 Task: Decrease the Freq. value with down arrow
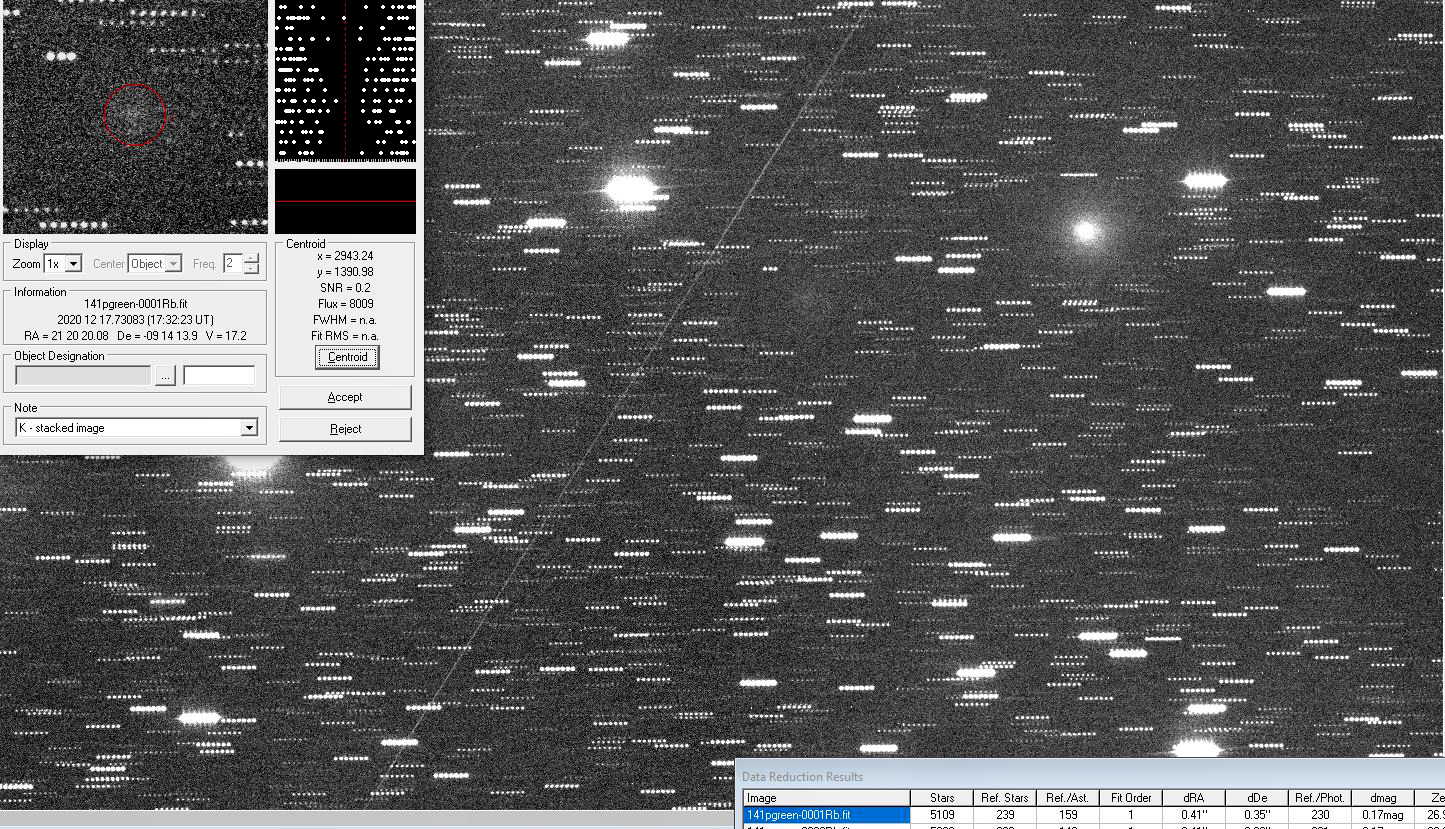[251, 269]
